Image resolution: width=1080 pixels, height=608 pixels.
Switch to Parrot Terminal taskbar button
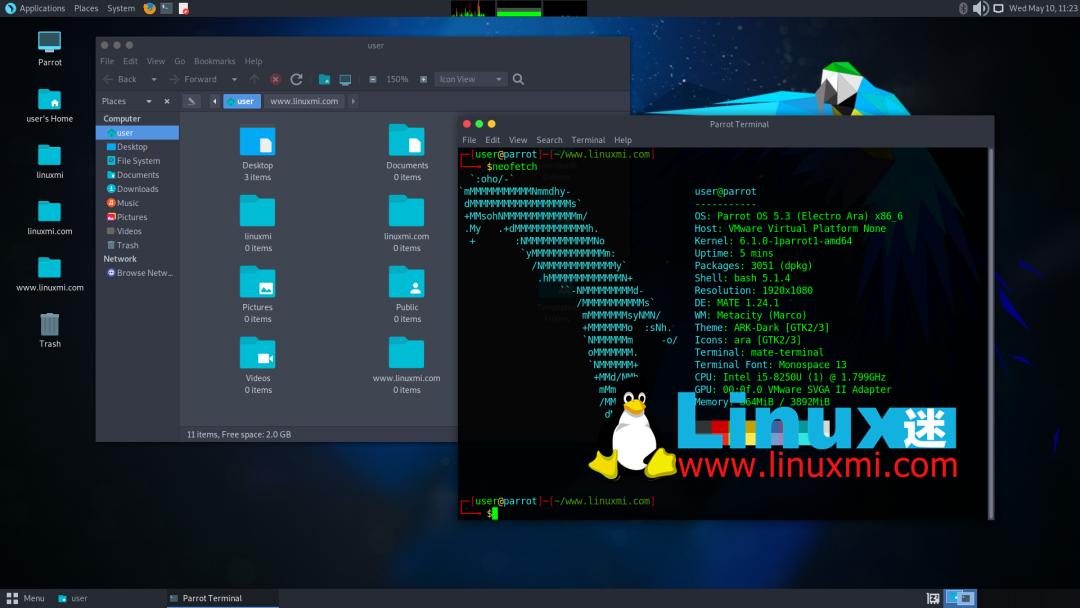222,598
